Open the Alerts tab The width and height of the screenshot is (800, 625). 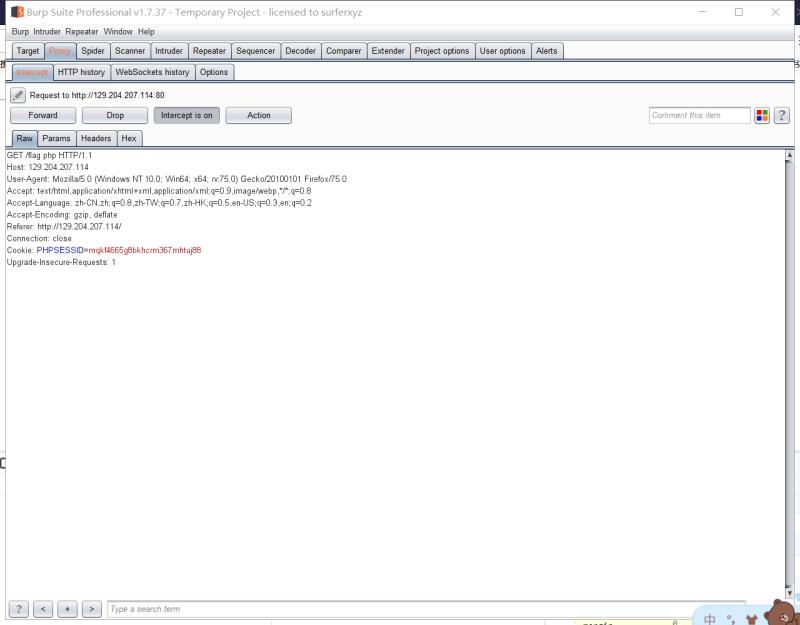pyautogui.click(x=547, y=51)
